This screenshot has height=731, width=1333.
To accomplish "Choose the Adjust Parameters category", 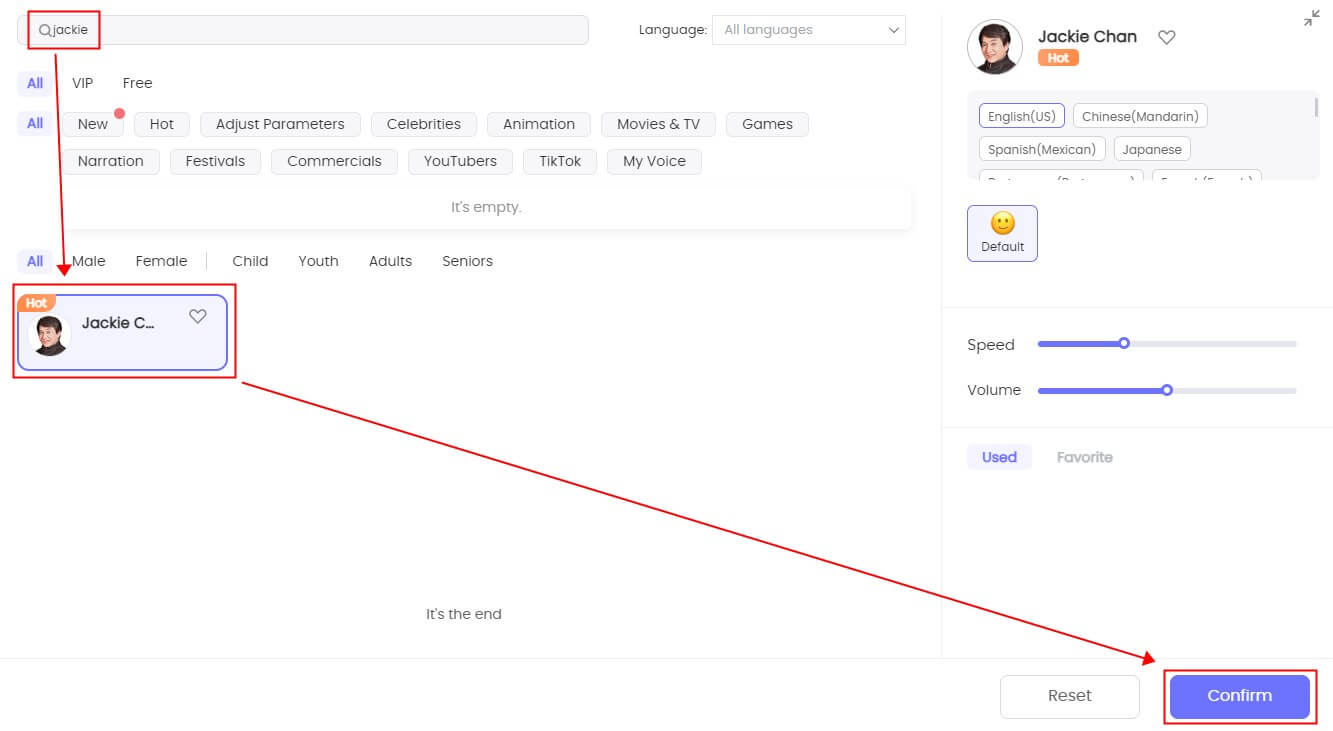I will (x=280, y=124).
